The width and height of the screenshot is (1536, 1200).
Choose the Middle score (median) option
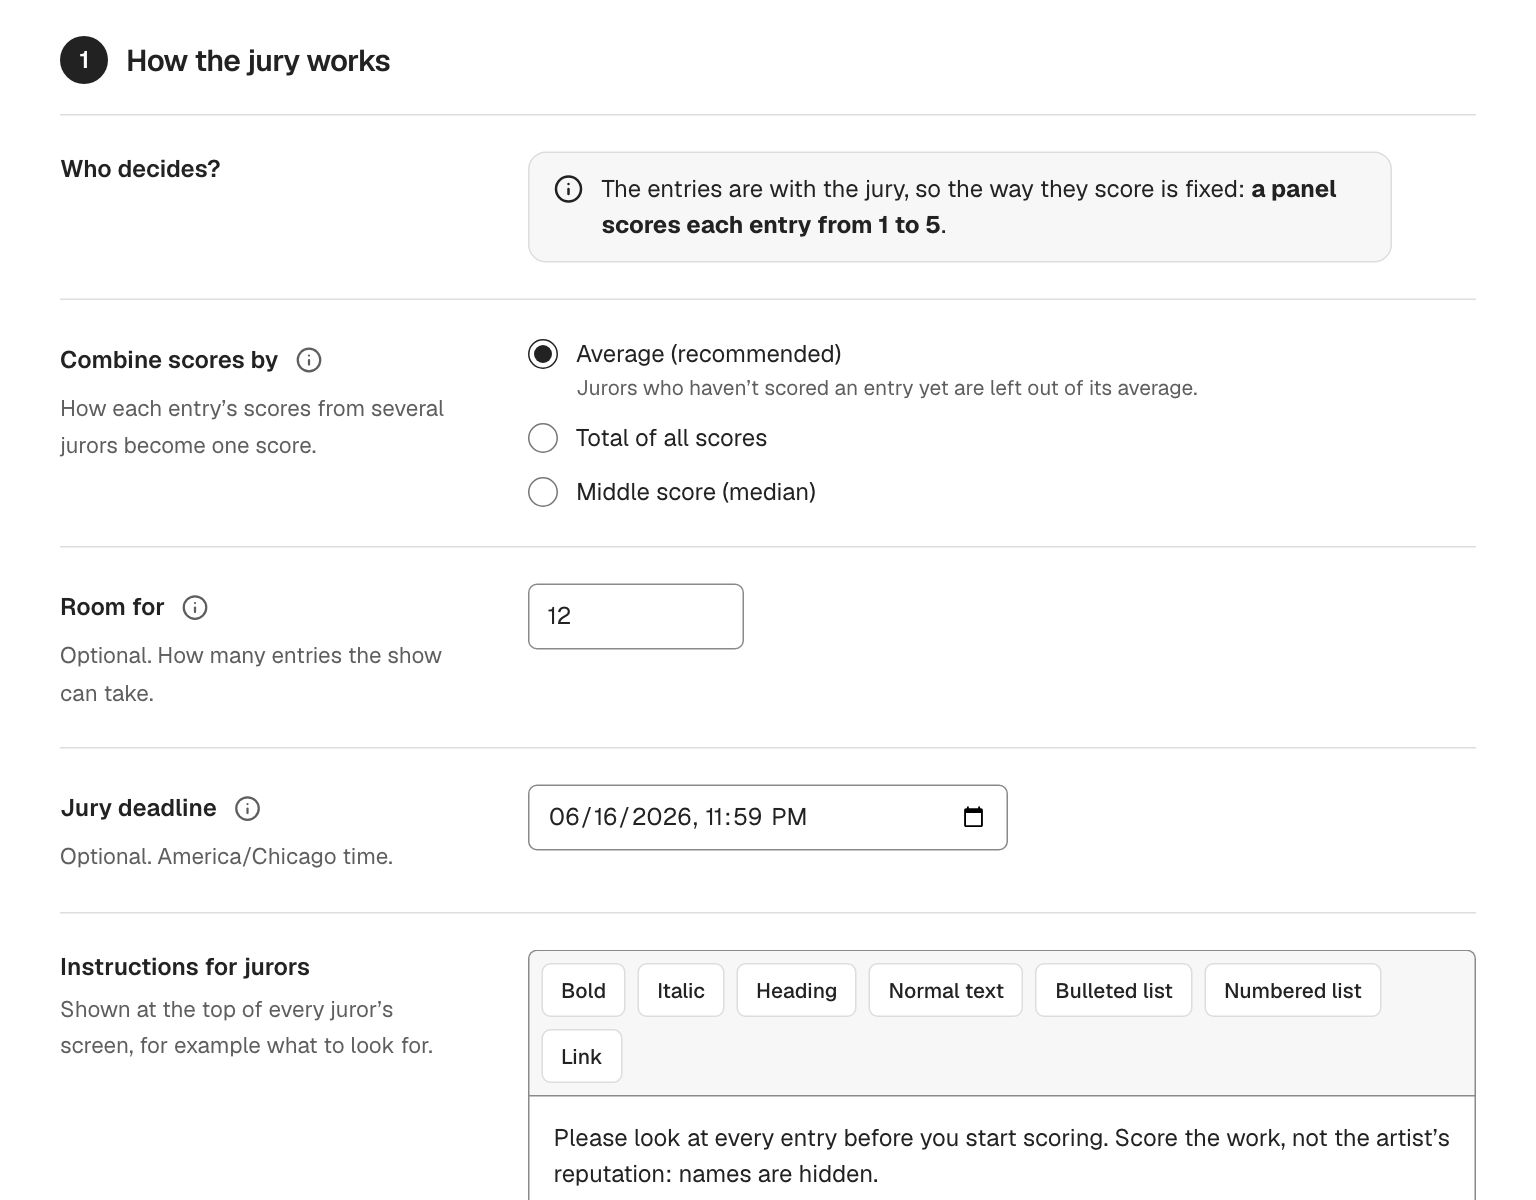click(543, 492)
